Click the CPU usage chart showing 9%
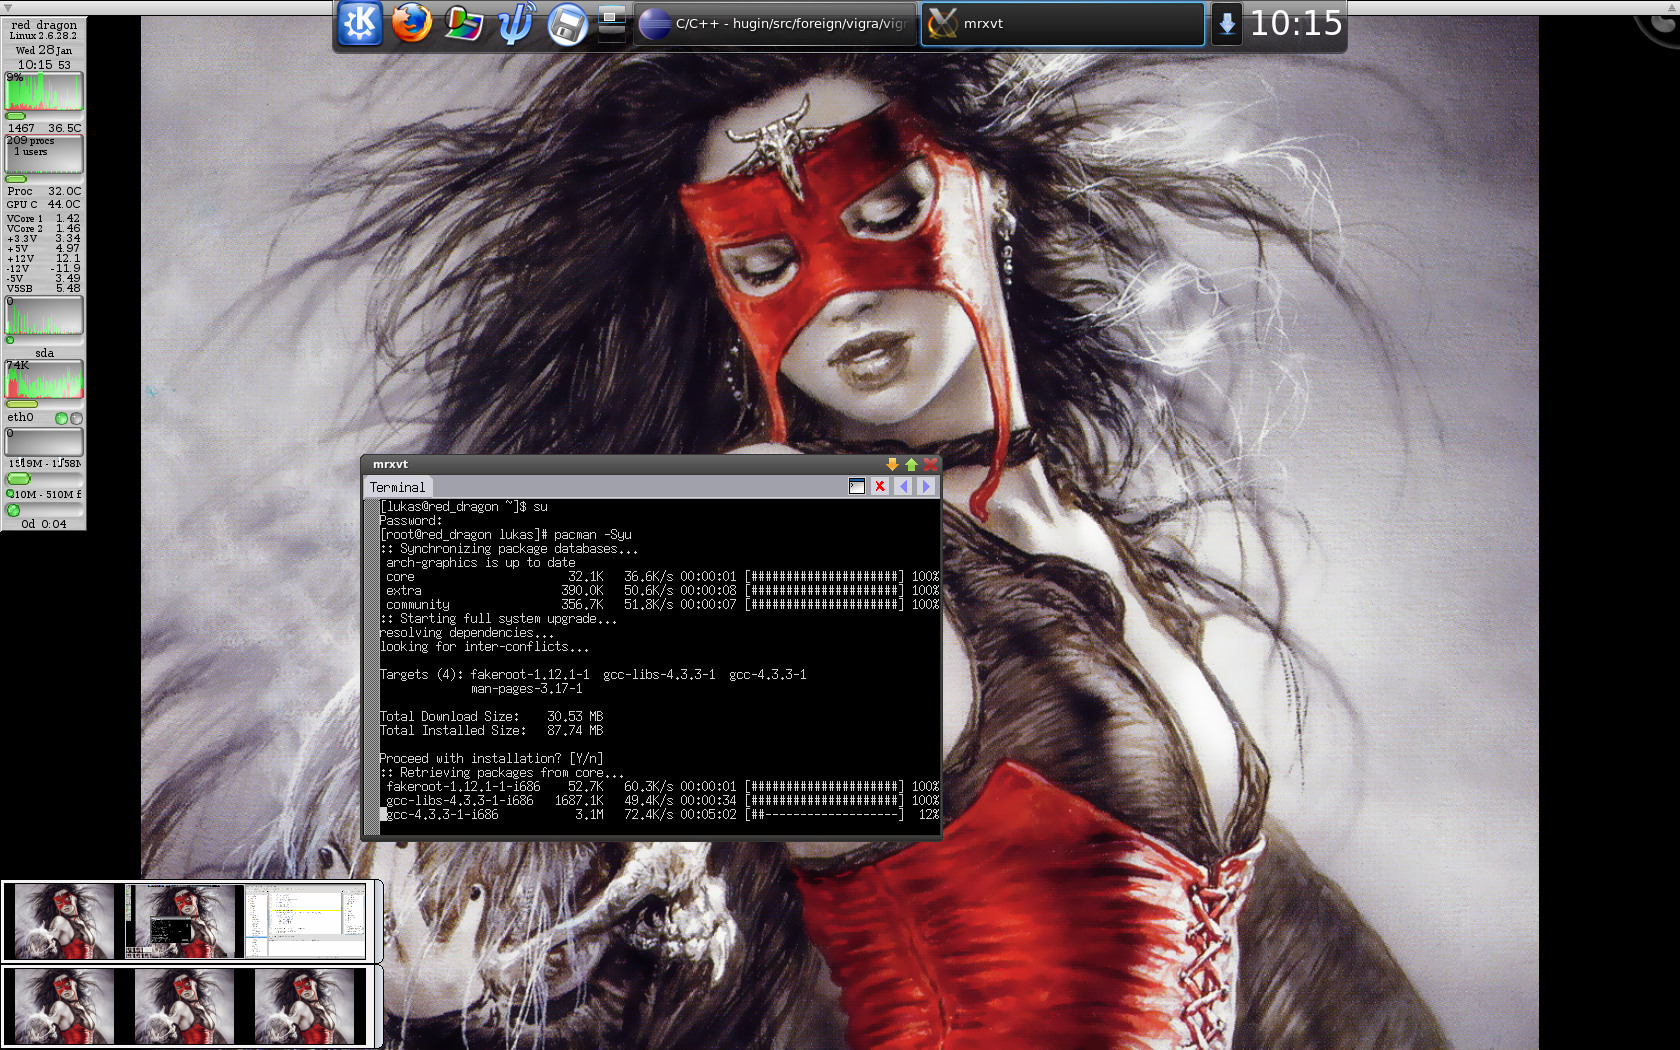 point(44,91)
